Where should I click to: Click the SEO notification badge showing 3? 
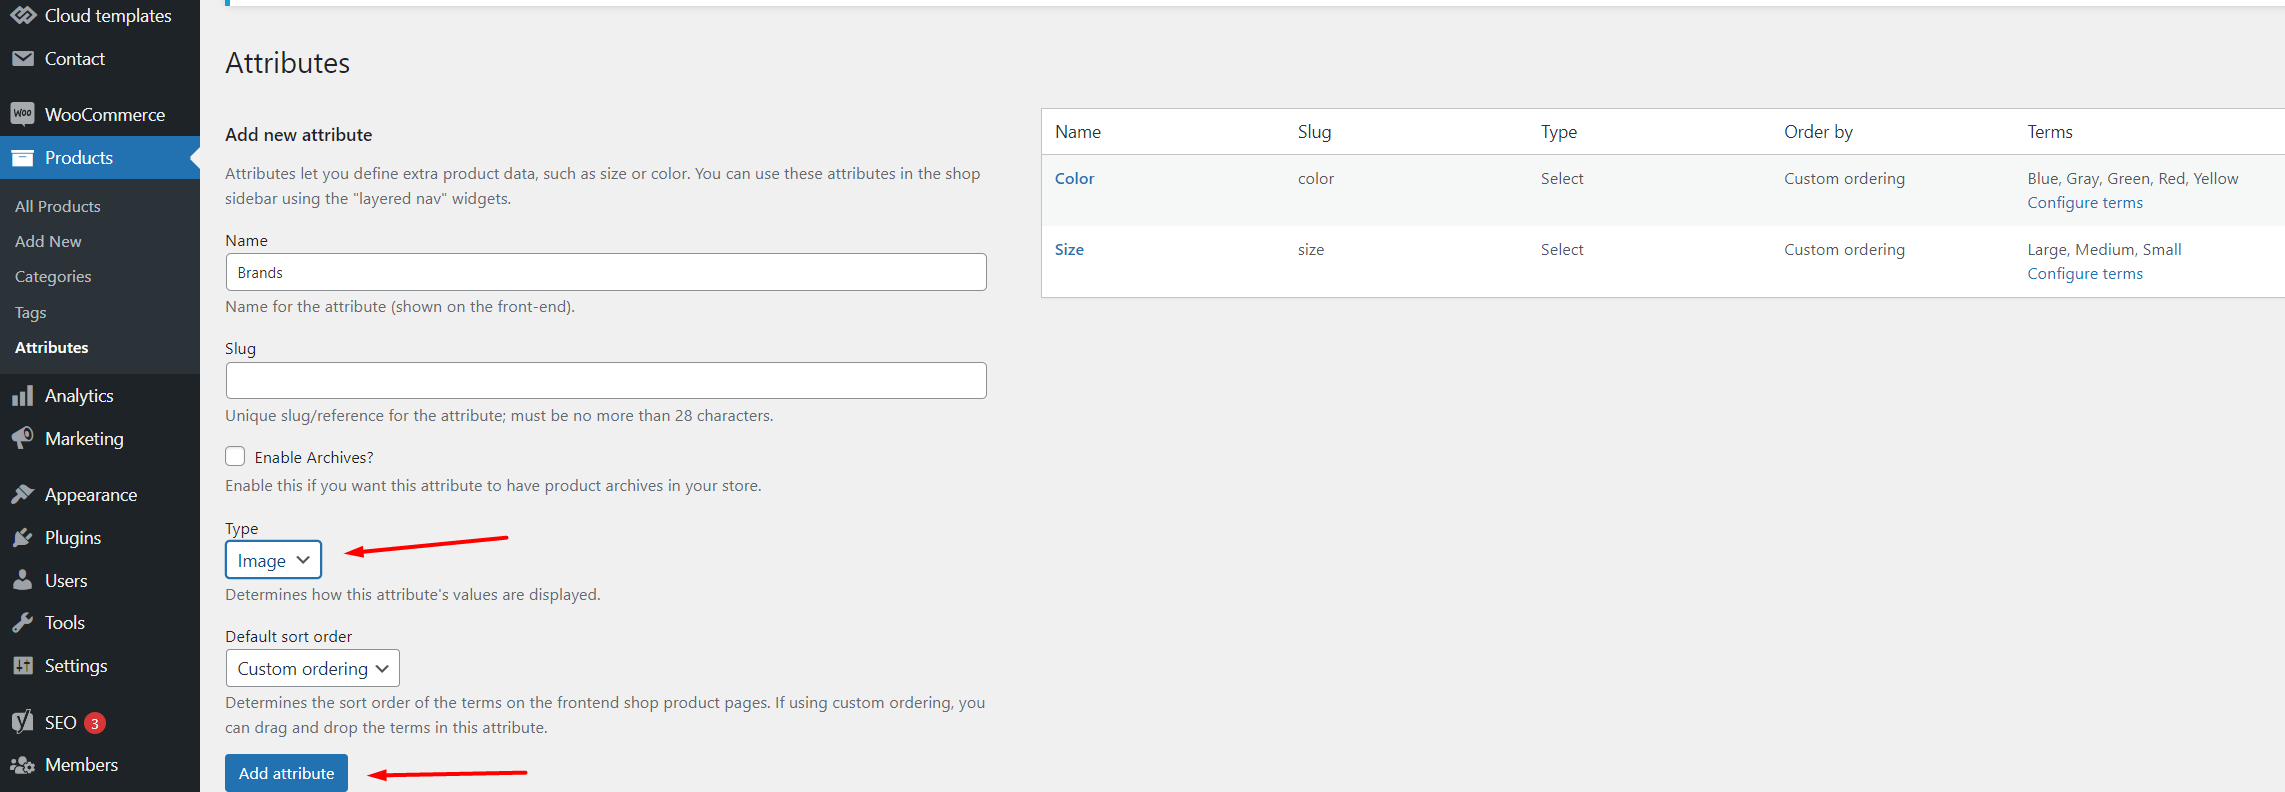point(95,723)
